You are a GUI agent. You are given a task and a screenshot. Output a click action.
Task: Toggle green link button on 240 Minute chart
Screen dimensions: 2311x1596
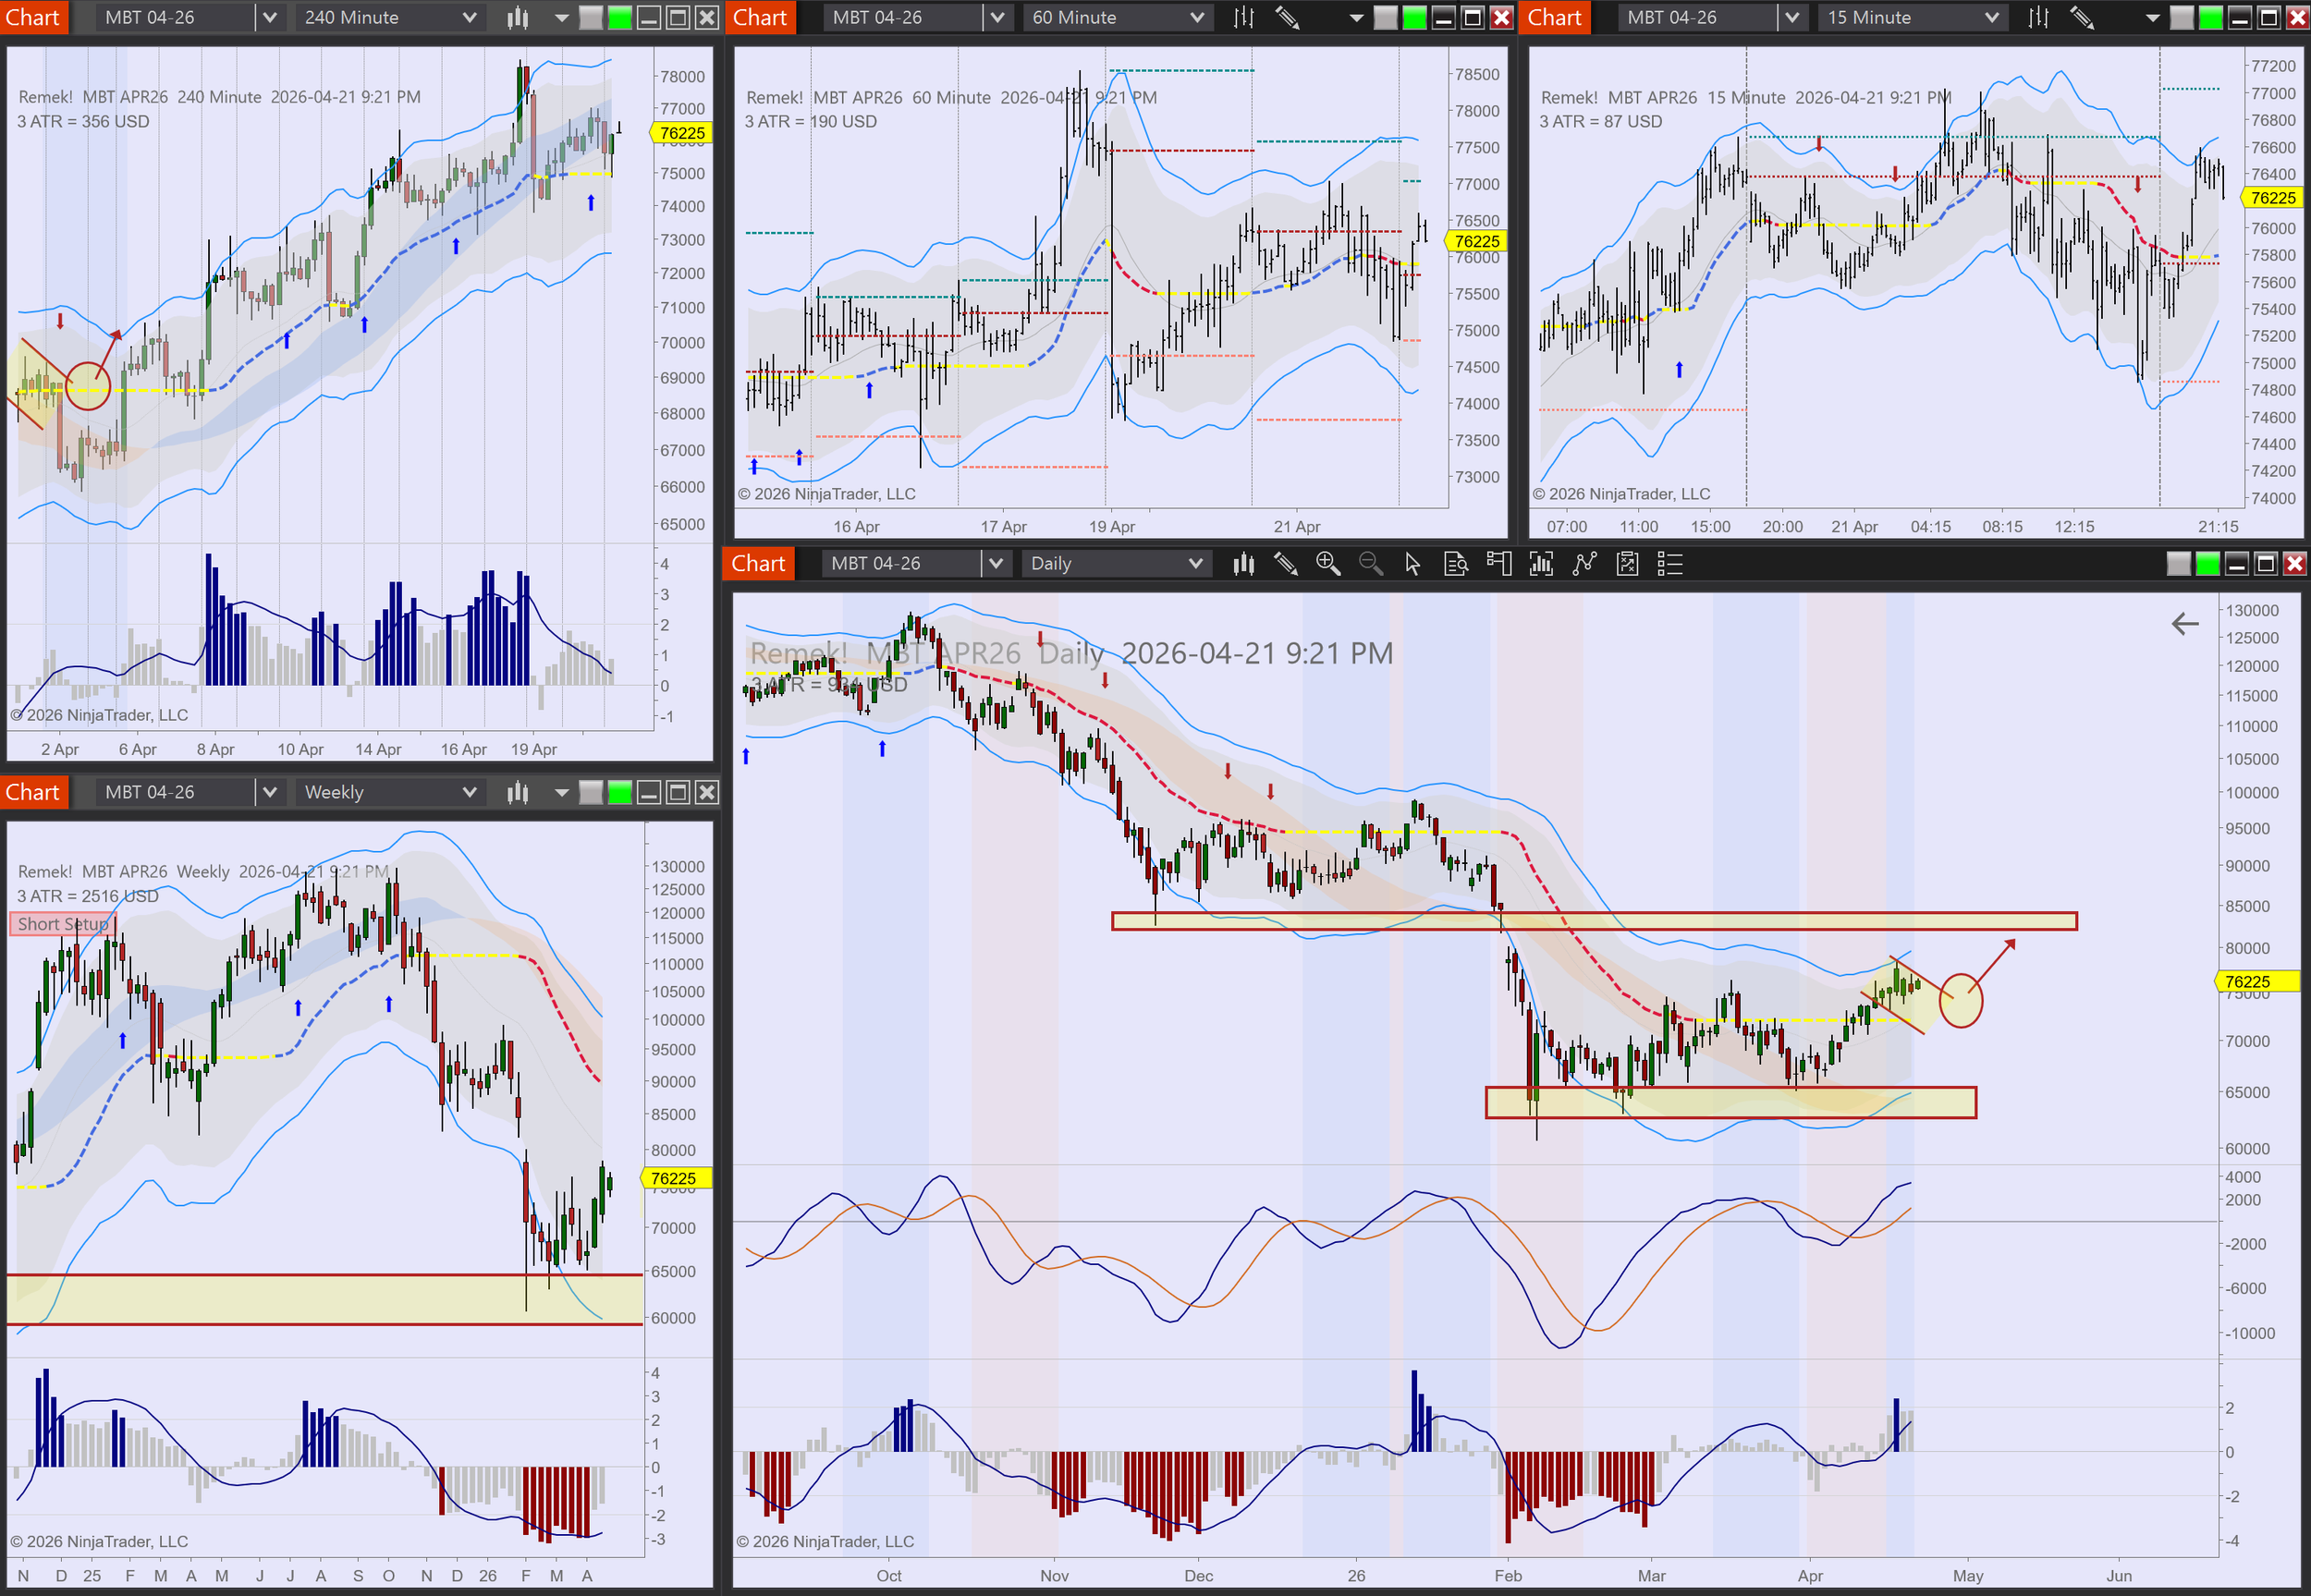[620, 17]
